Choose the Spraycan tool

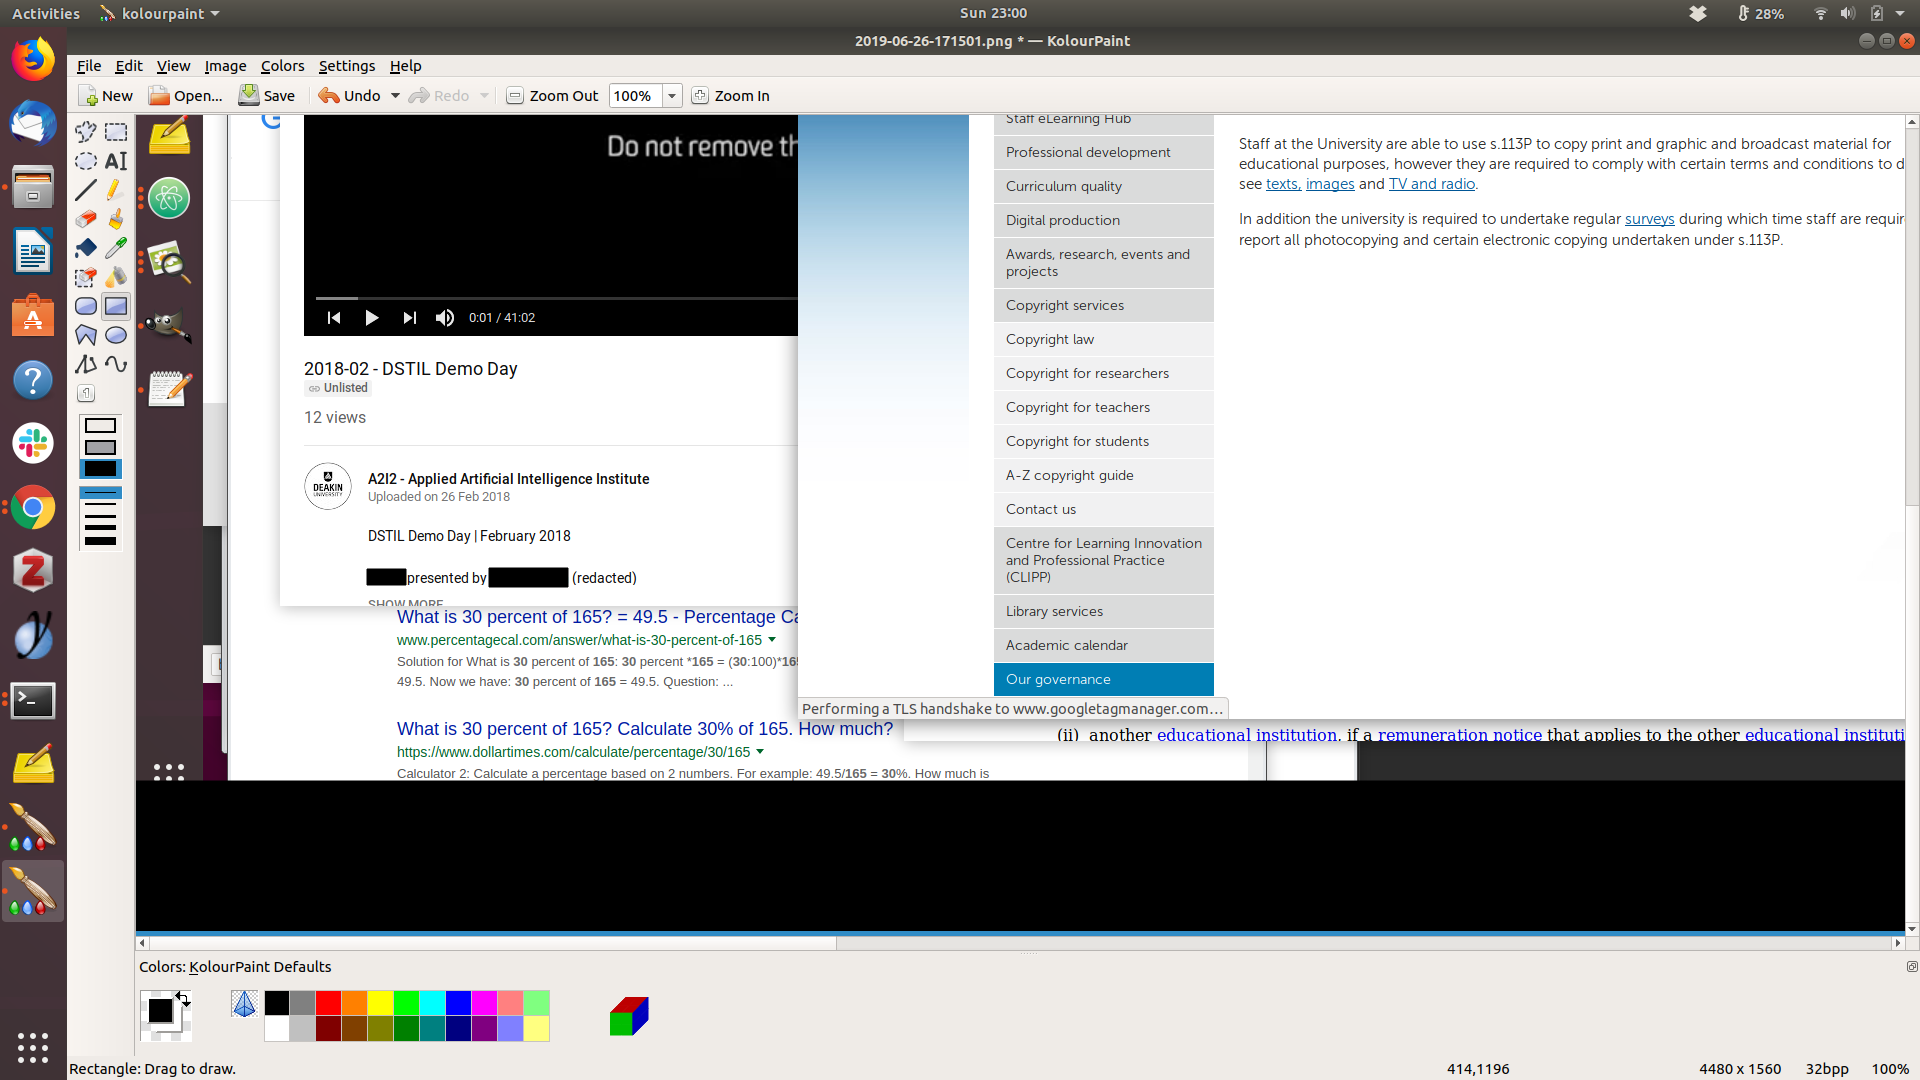(x=116, y=277)
